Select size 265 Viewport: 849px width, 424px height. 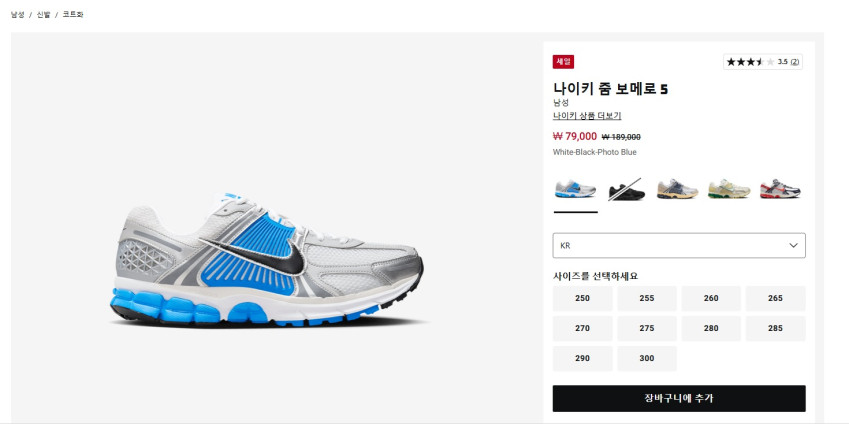[775, 298]
